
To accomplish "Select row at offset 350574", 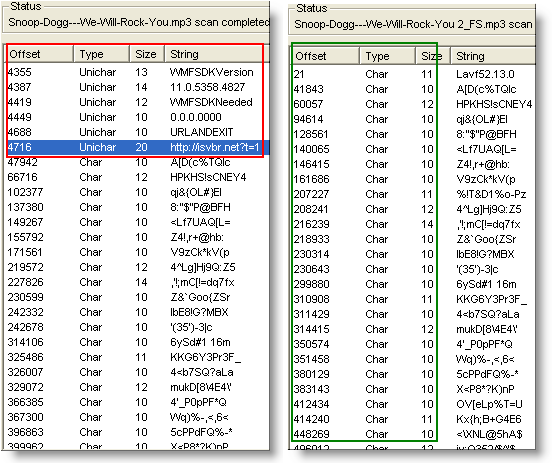I will click(x=413, y=344).
